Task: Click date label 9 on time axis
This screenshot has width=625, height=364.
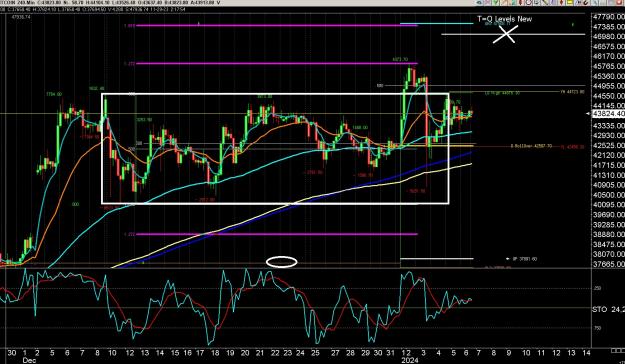Action: pos(508,353)
